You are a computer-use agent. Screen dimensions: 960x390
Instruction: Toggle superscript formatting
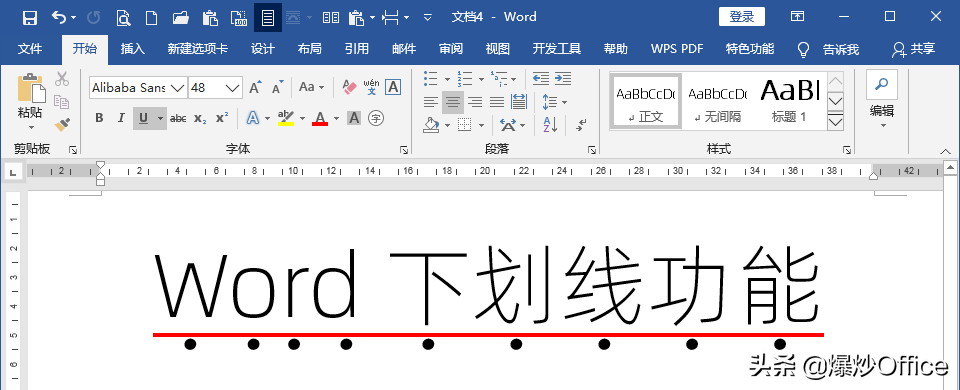pyautogui.click(x=222, y=117)
